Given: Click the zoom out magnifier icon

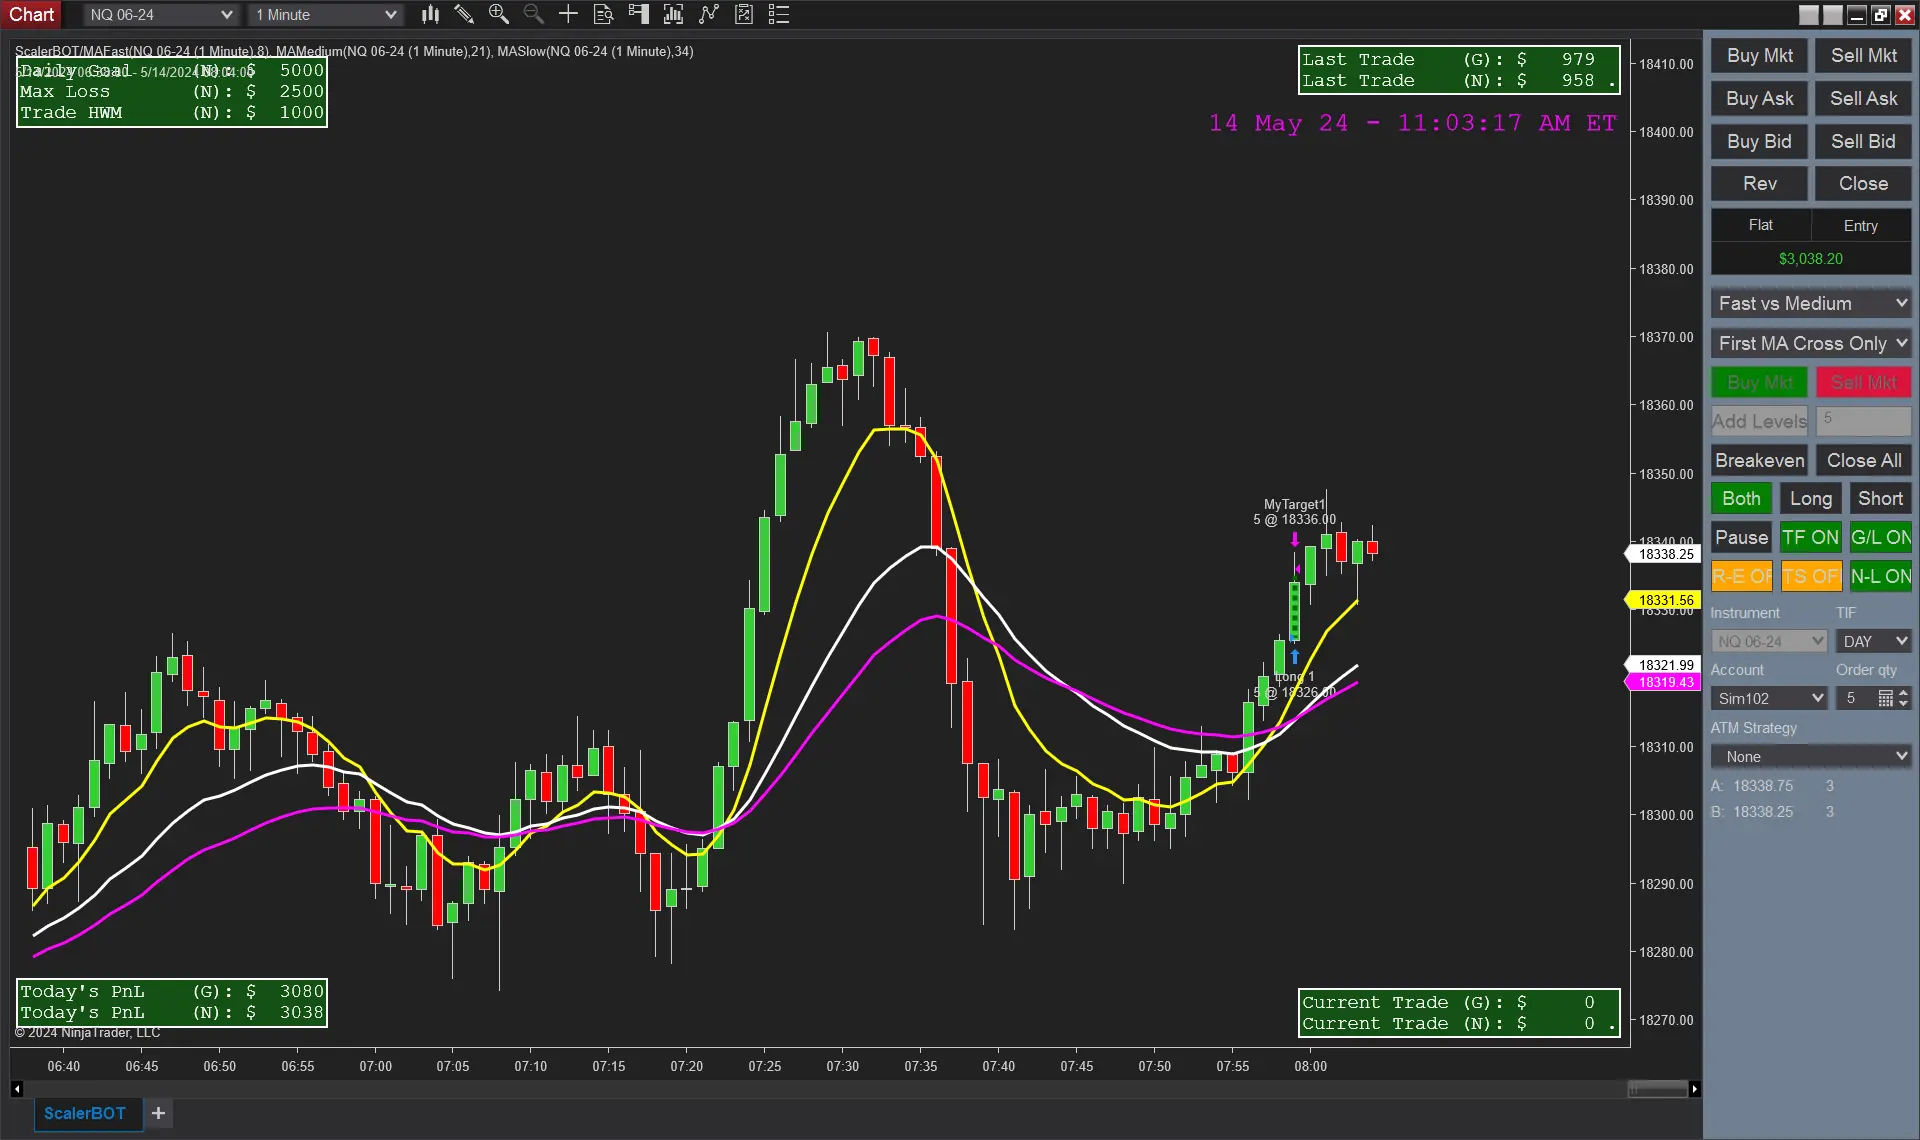Looking at the screenshot, I should 533,14.
